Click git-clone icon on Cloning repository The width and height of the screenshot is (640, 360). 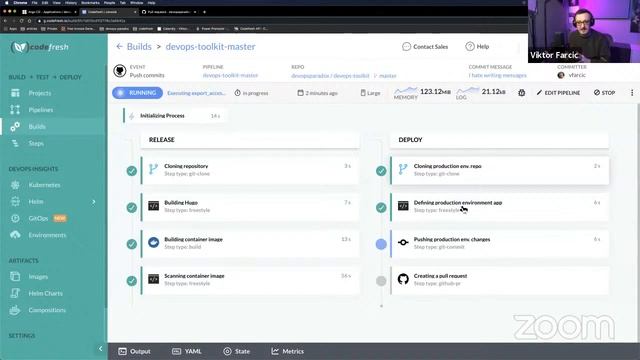point(153,169)
